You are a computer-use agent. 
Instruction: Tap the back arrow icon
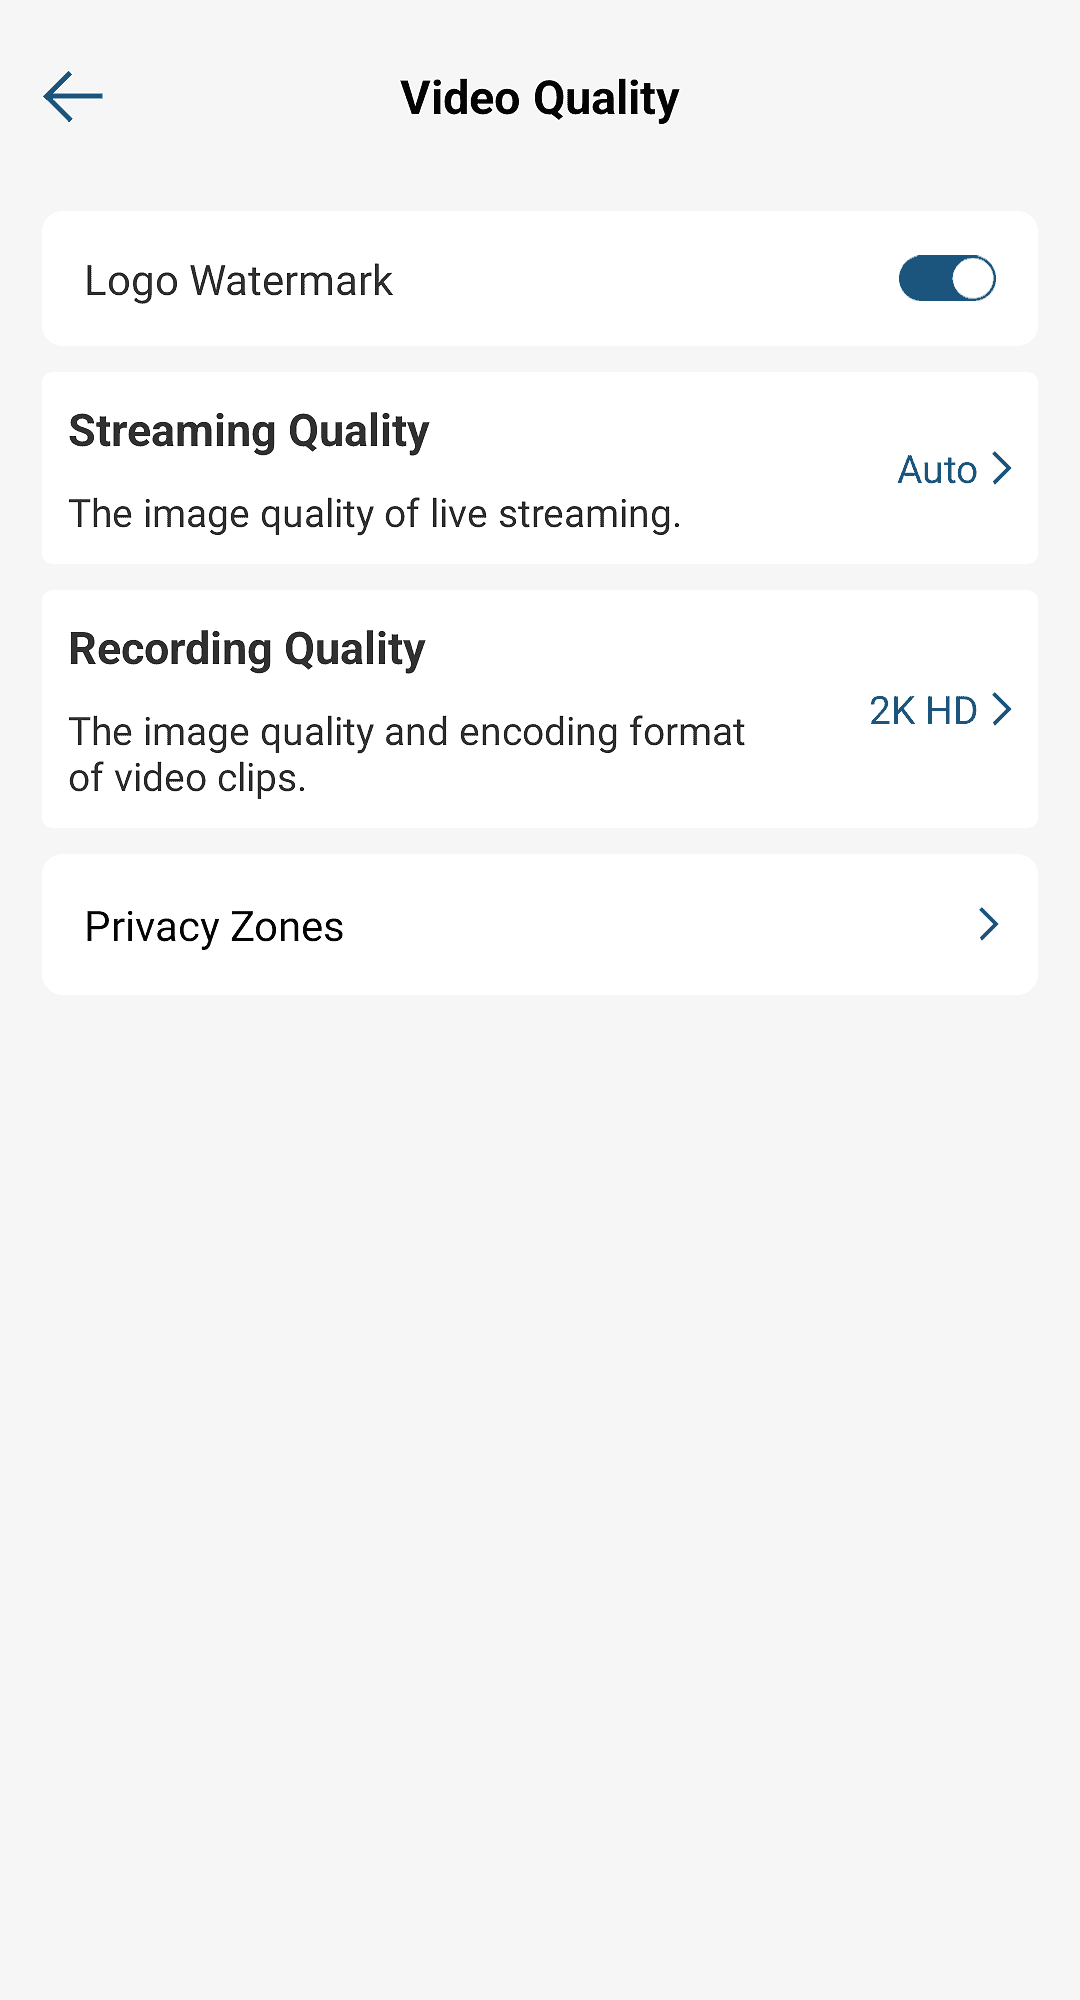(73, 97)
